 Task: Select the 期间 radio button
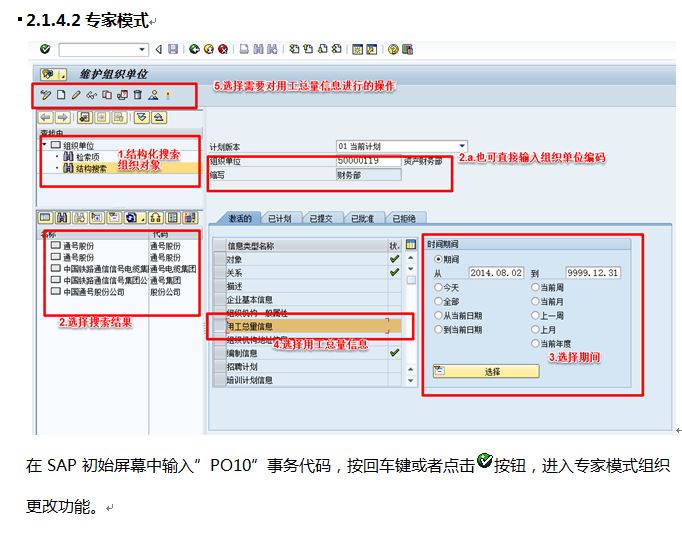pos(438,259)
